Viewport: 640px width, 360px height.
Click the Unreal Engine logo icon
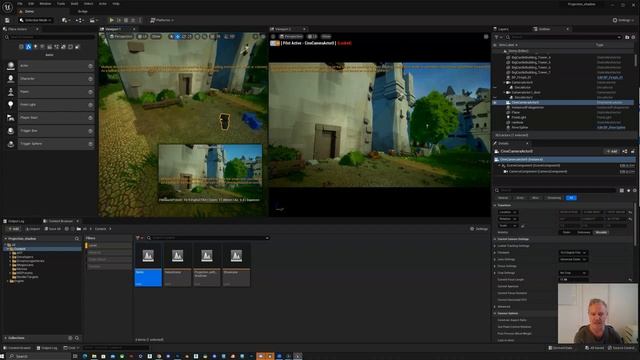(7, 7)
